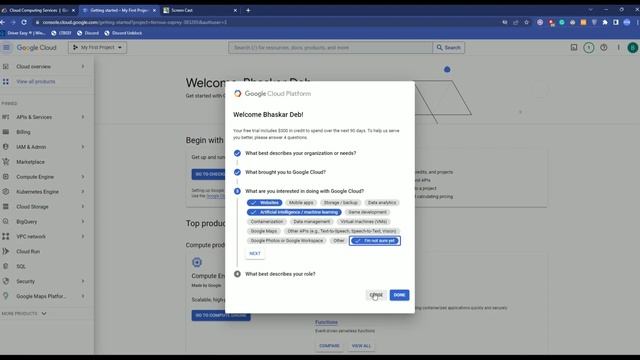Screen dimensions: 640x360
Task: Open the browser extensions puzzle icon
Action: coord(605,22)
